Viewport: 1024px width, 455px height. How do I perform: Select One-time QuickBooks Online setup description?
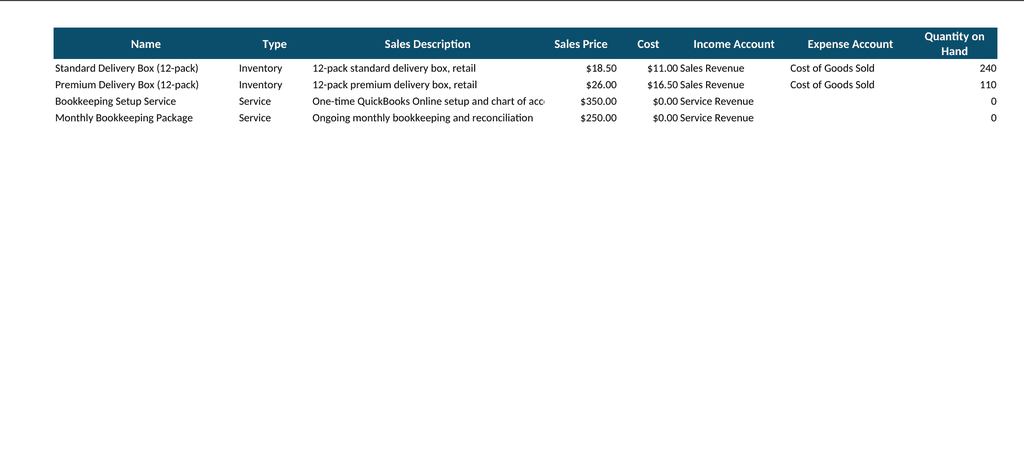(428, 101)
